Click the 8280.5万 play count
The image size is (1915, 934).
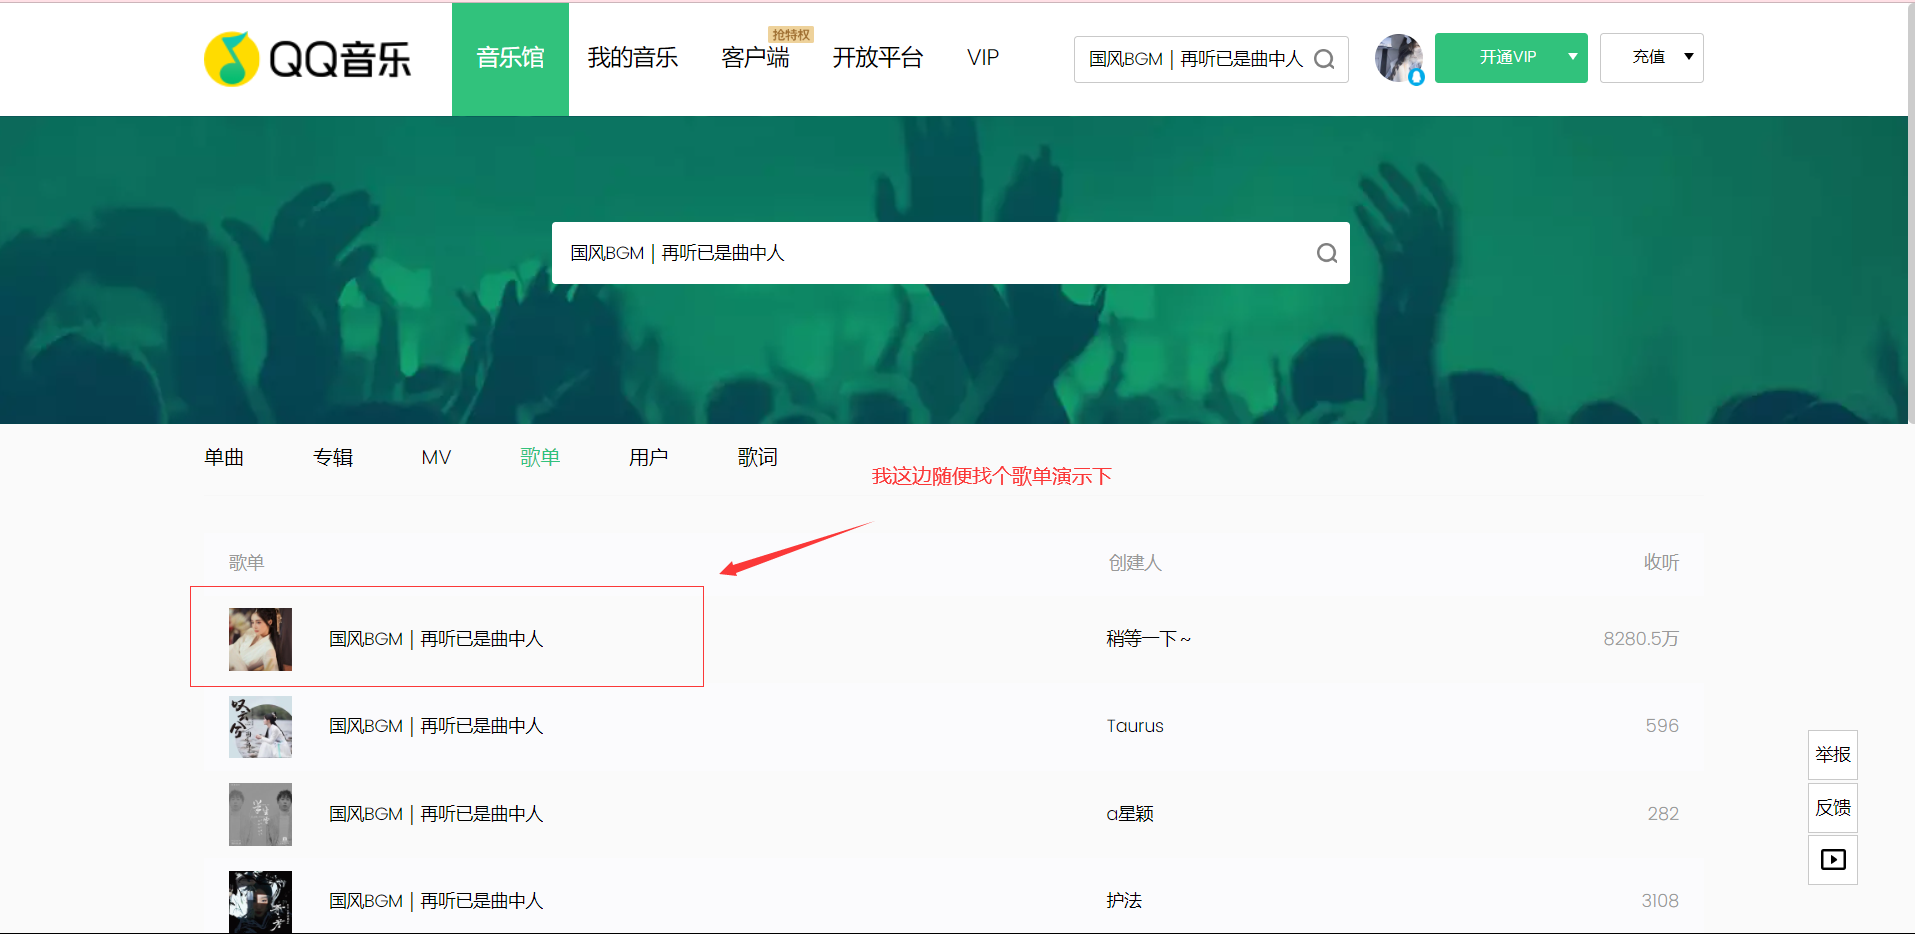pos(1641,639)
